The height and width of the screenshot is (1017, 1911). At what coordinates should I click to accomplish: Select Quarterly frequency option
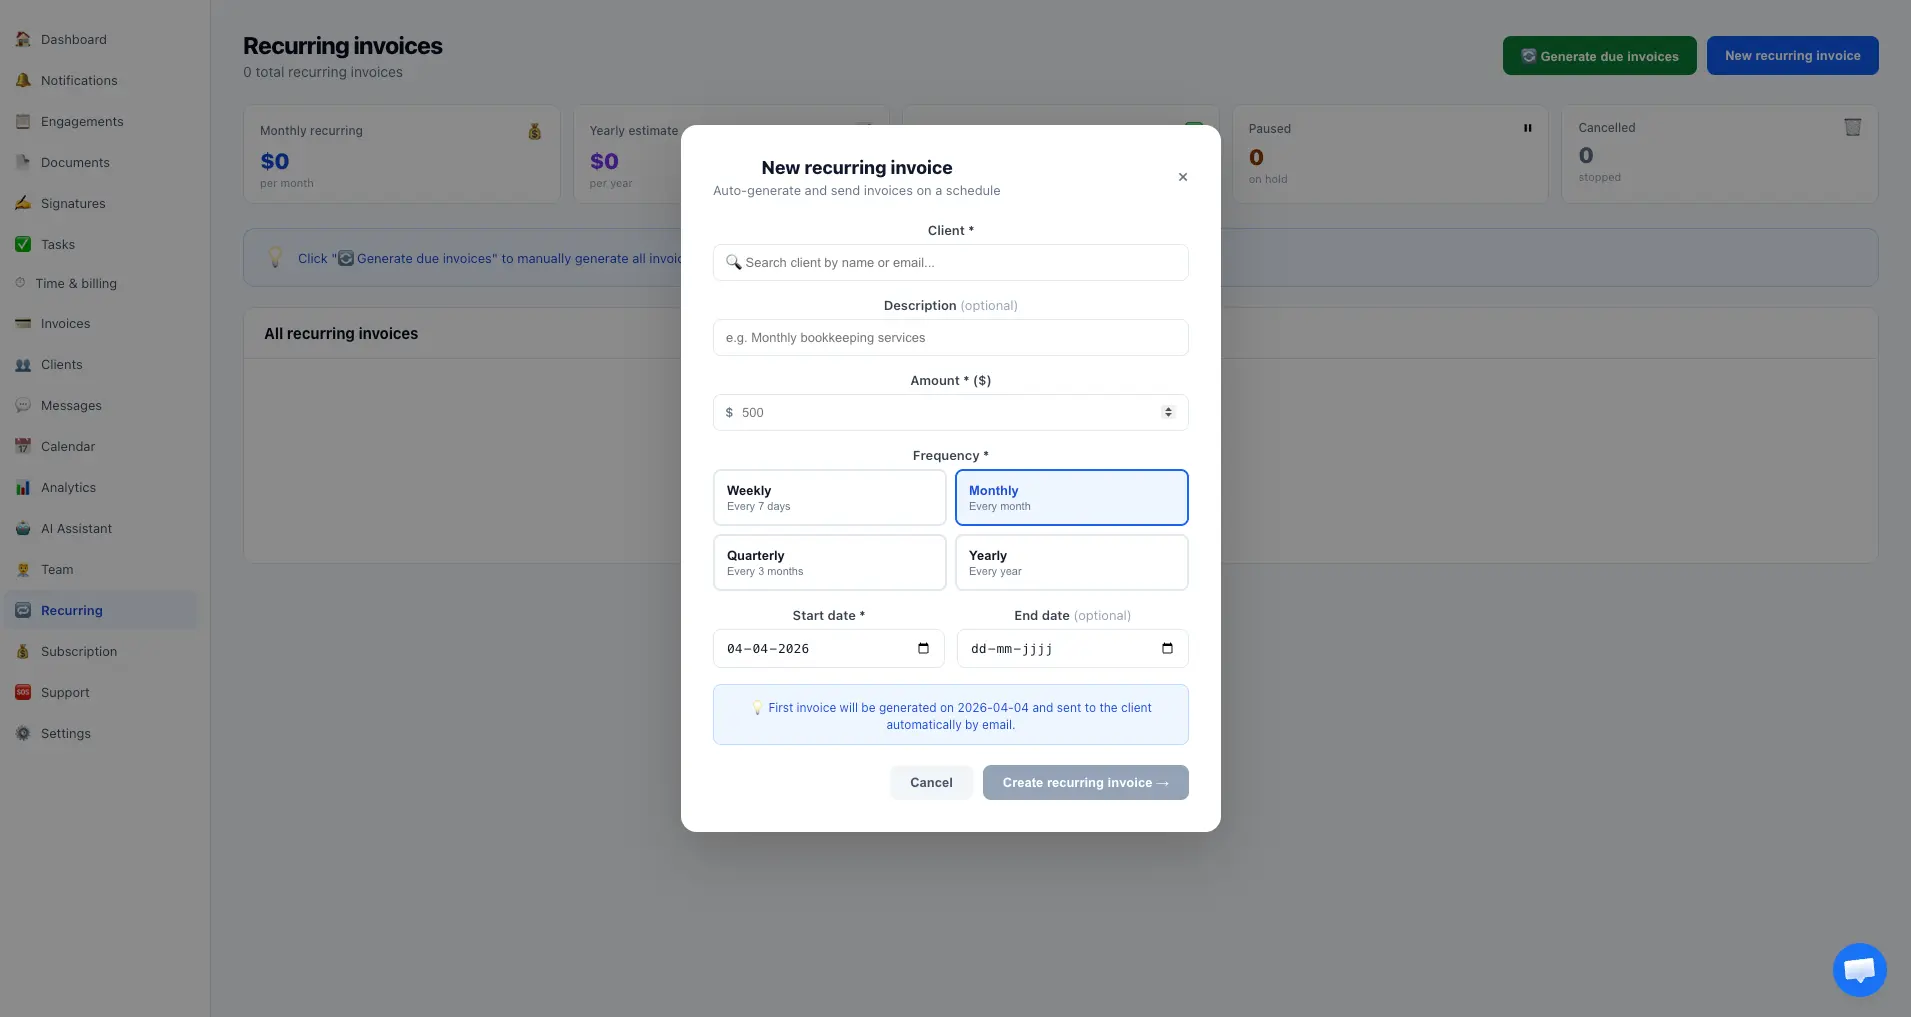click(829, 562)
